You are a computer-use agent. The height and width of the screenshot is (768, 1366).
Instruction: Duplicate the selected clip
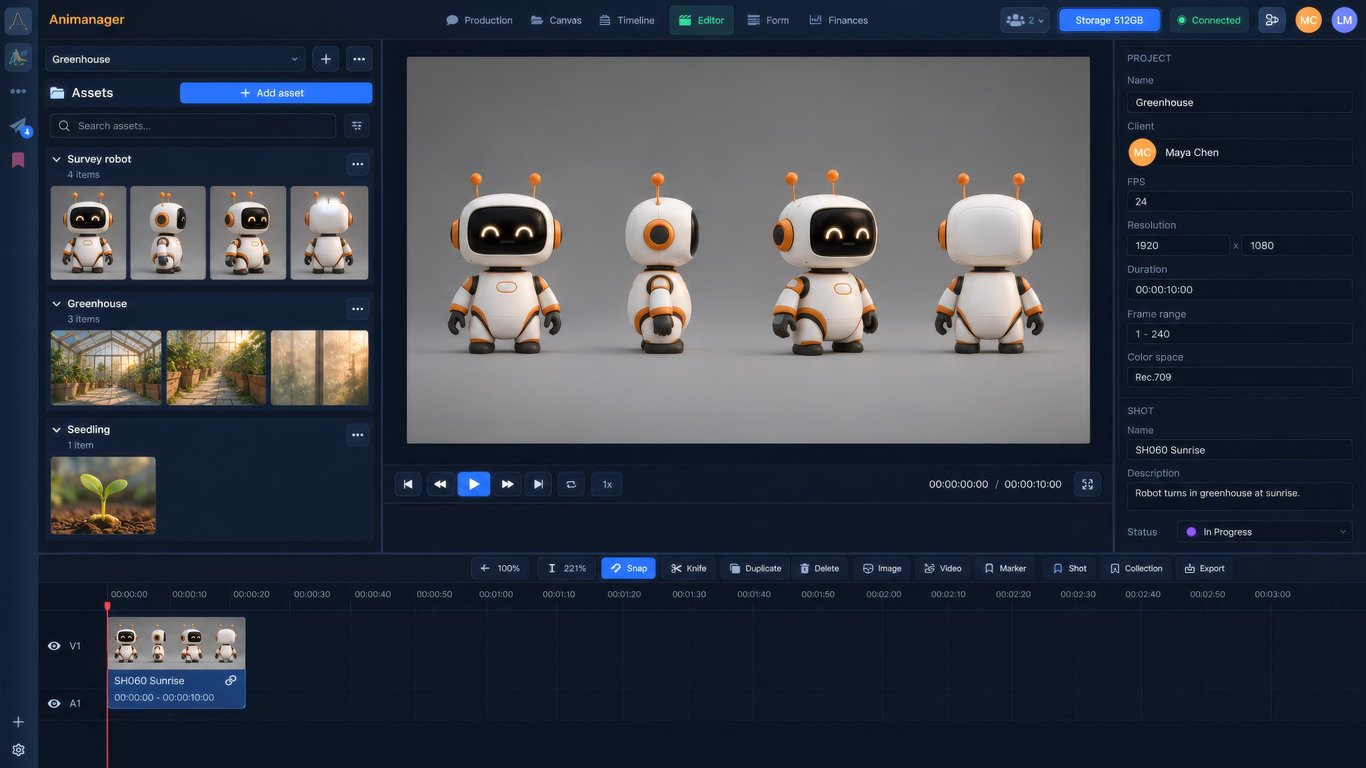[x=755, y=568]
